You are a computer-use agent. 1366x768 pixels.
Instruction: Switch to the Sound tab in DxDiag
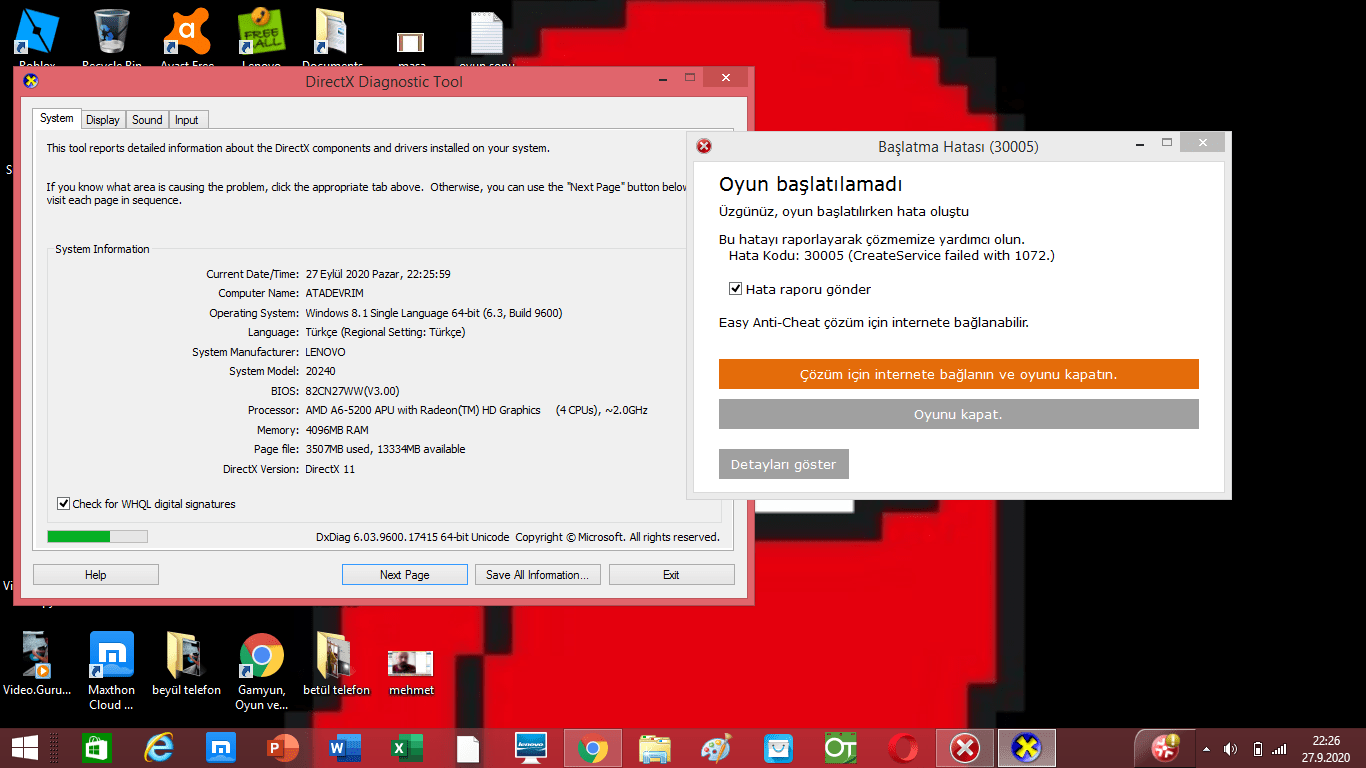[147, 120]
